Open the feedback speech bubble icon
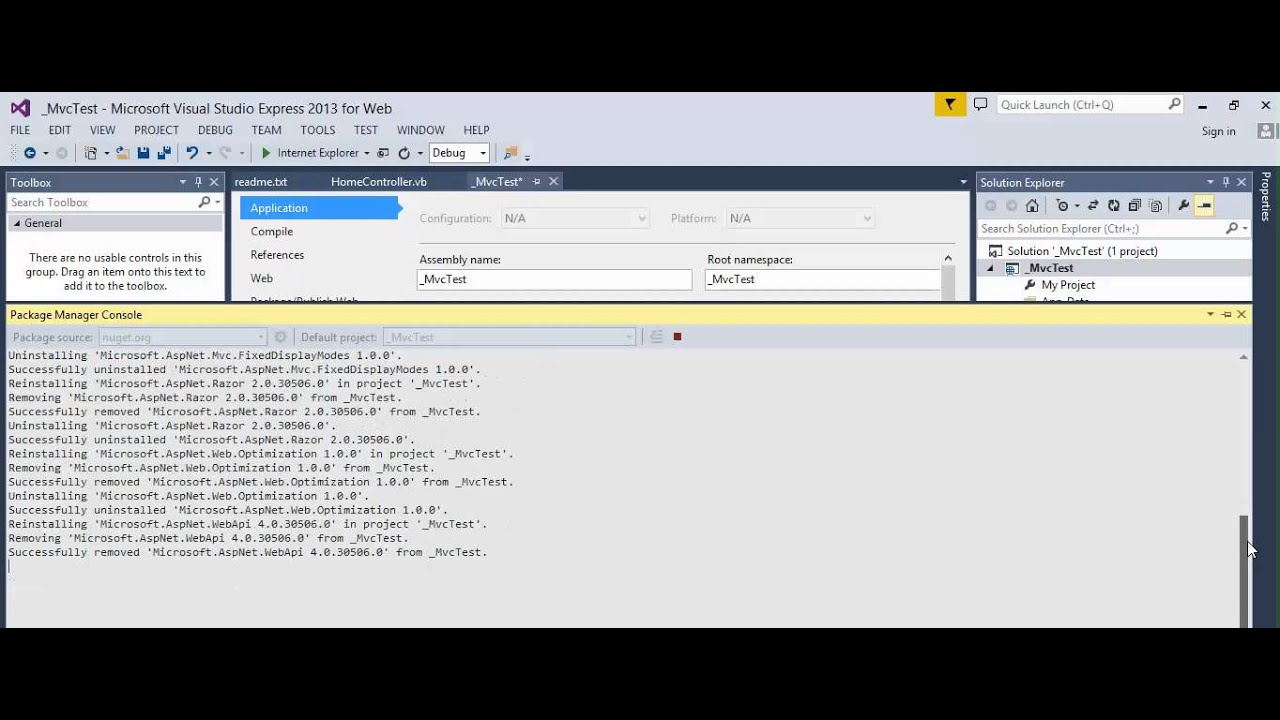1280x720 pixels. [980, 104]
